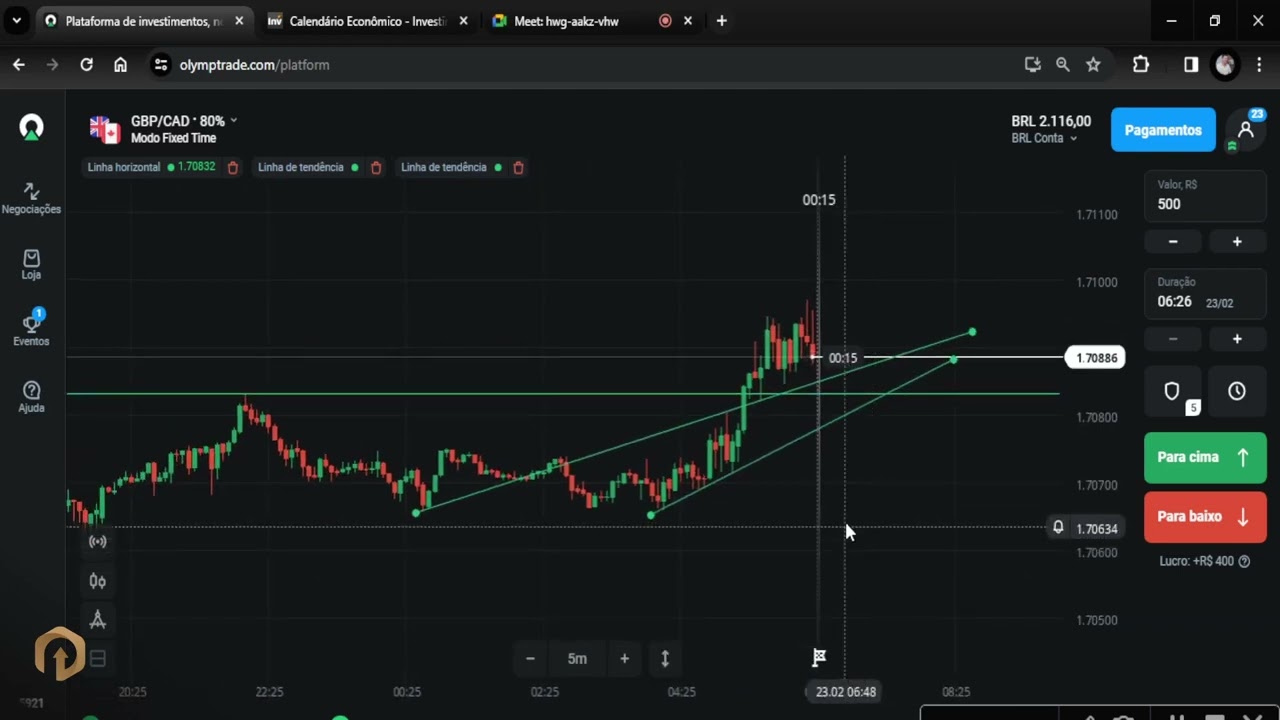Increase Valor amount with plus
Image resolution: width=1280 pixels, height=720 pixels.
tap(1237, 242)
